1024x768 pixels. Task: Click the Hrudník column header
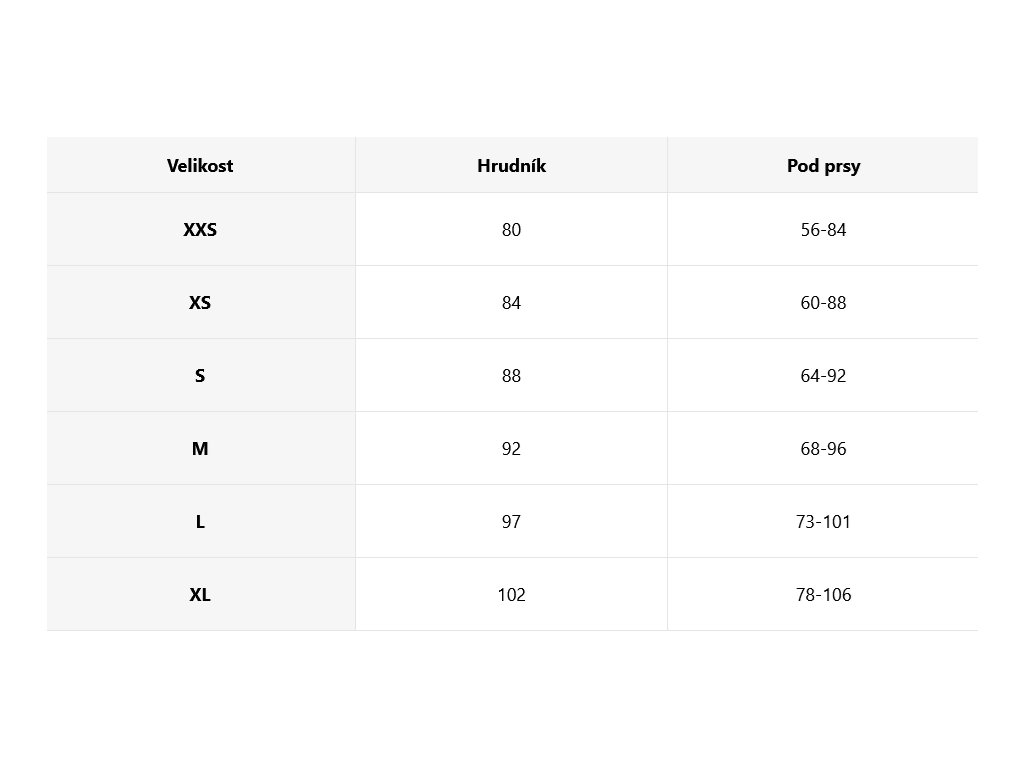(x=511, y=166)
